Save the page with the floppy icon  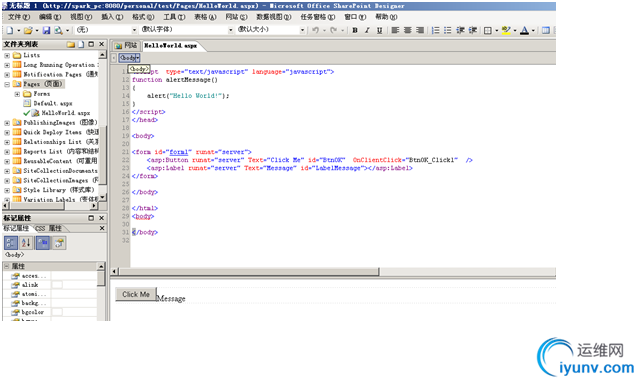pyautogui.click(x=47, y=30)
